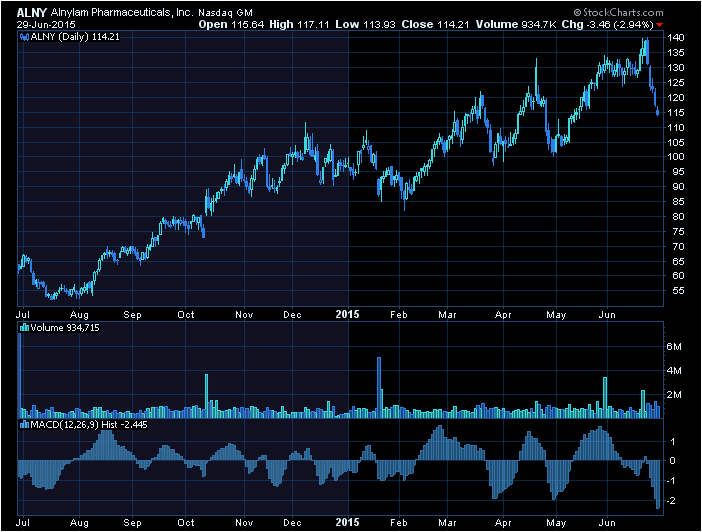Screen dimensions: 702x532
Task: Click the bar icon beside Volume 934,715
Action: coord(25,328)
